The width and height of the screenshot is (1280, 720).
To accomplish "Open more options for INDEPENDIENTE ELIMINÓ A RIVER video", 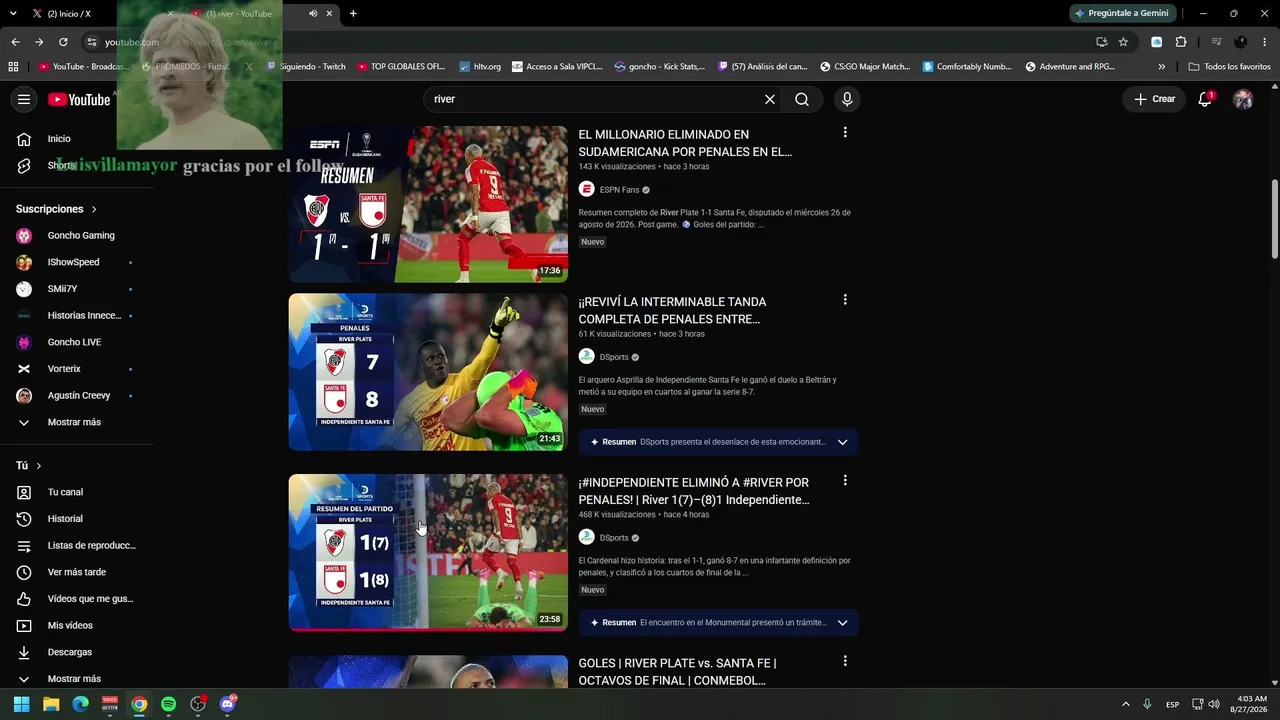I will click(845, 480).
